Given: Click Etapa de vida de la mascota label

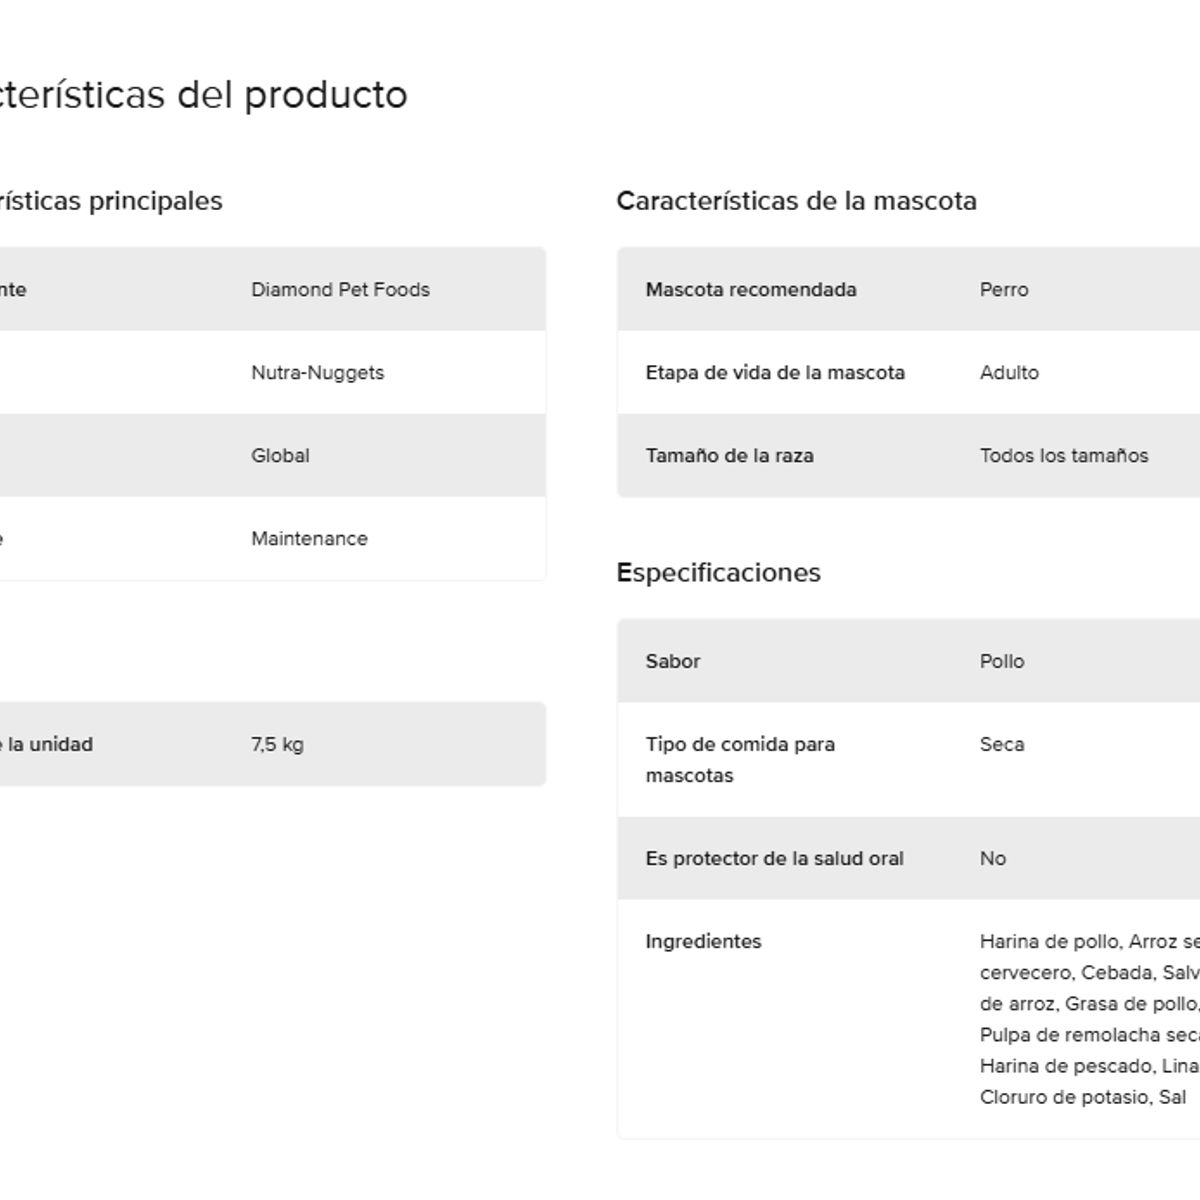Looking at the screenshot, I should (775, 372).
